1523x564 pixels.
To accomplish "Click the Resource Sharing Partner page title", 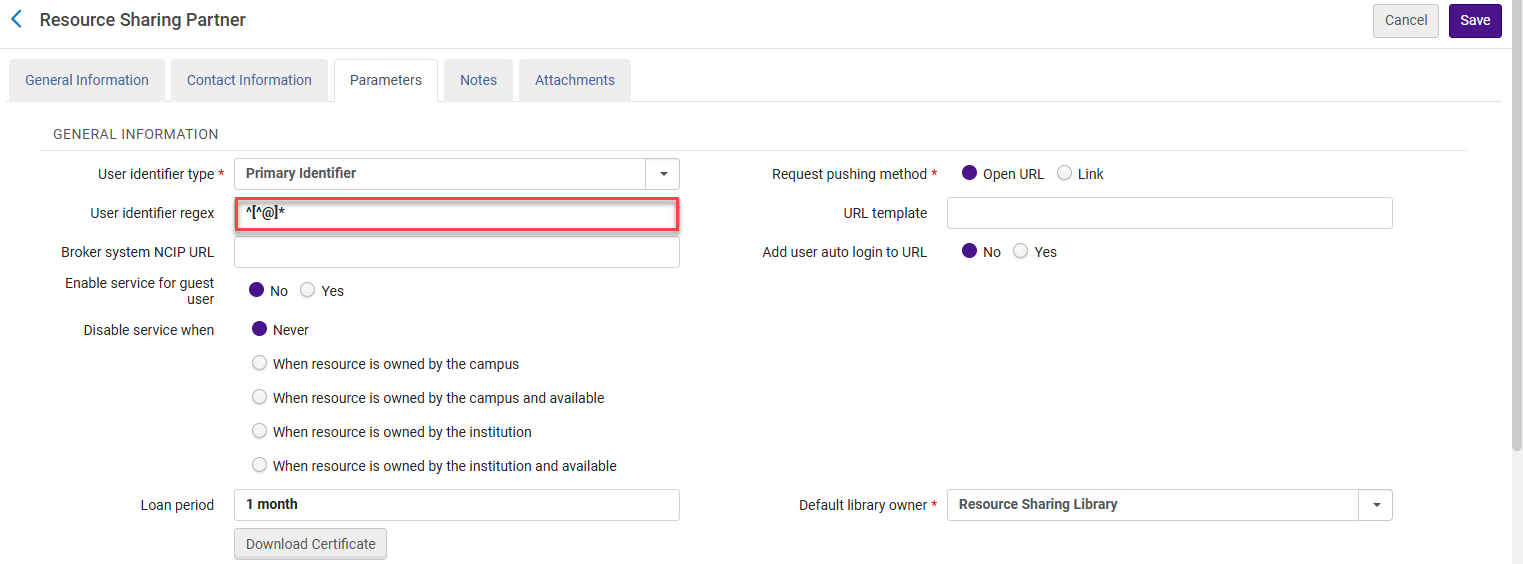I will (x=142, y=20).
